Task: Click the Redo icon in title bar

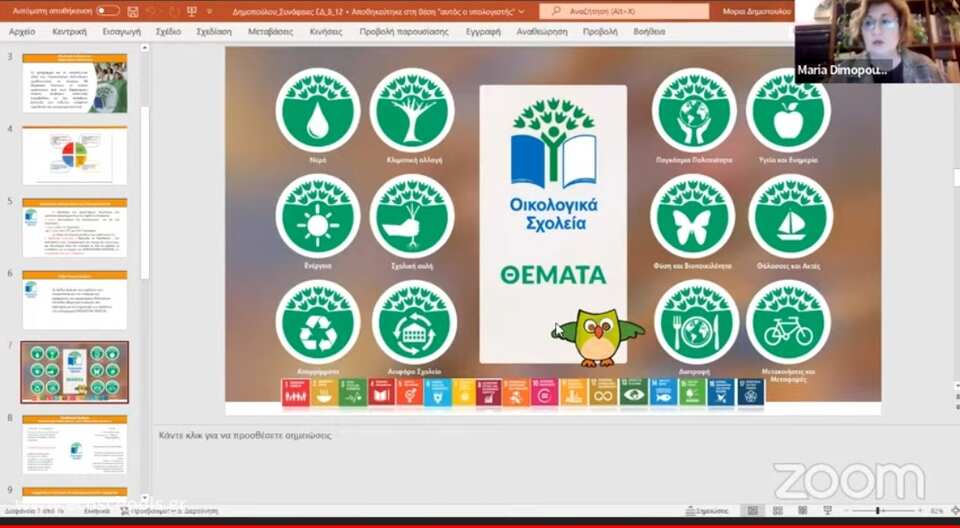Action: point(173,11)
